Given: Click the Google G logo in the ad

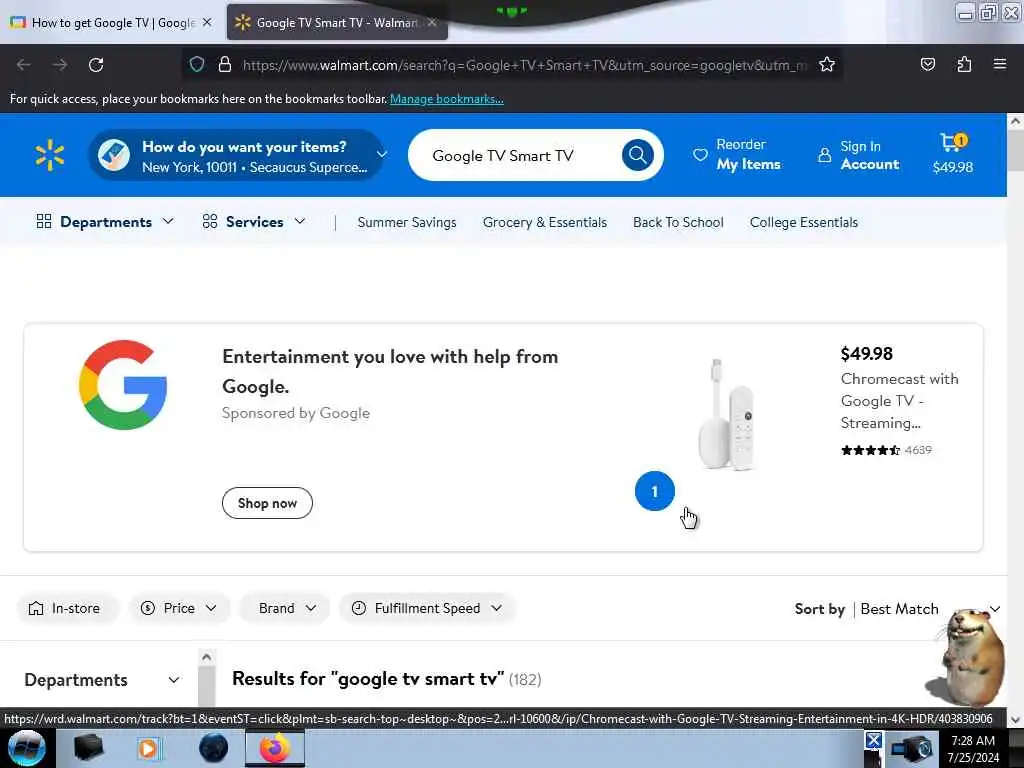Looking at the screenshot, I should [x=123, y=385].
